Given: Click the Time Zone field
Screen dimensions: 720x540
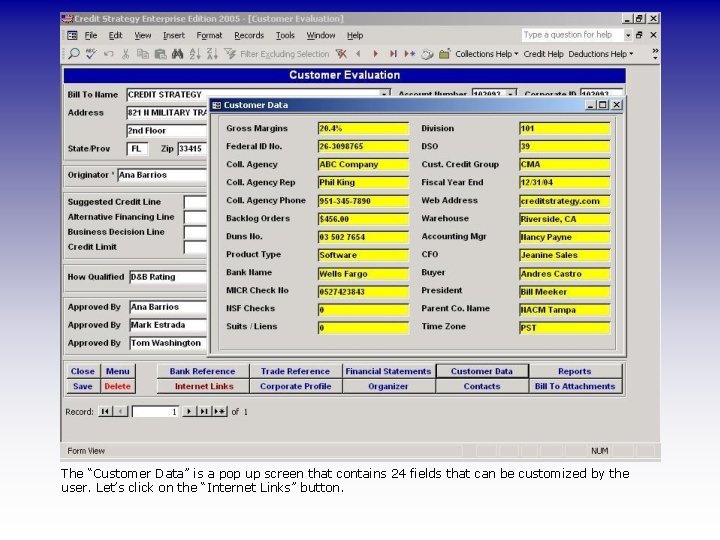Looking at the screenshot, I should [x=564, y=327].
